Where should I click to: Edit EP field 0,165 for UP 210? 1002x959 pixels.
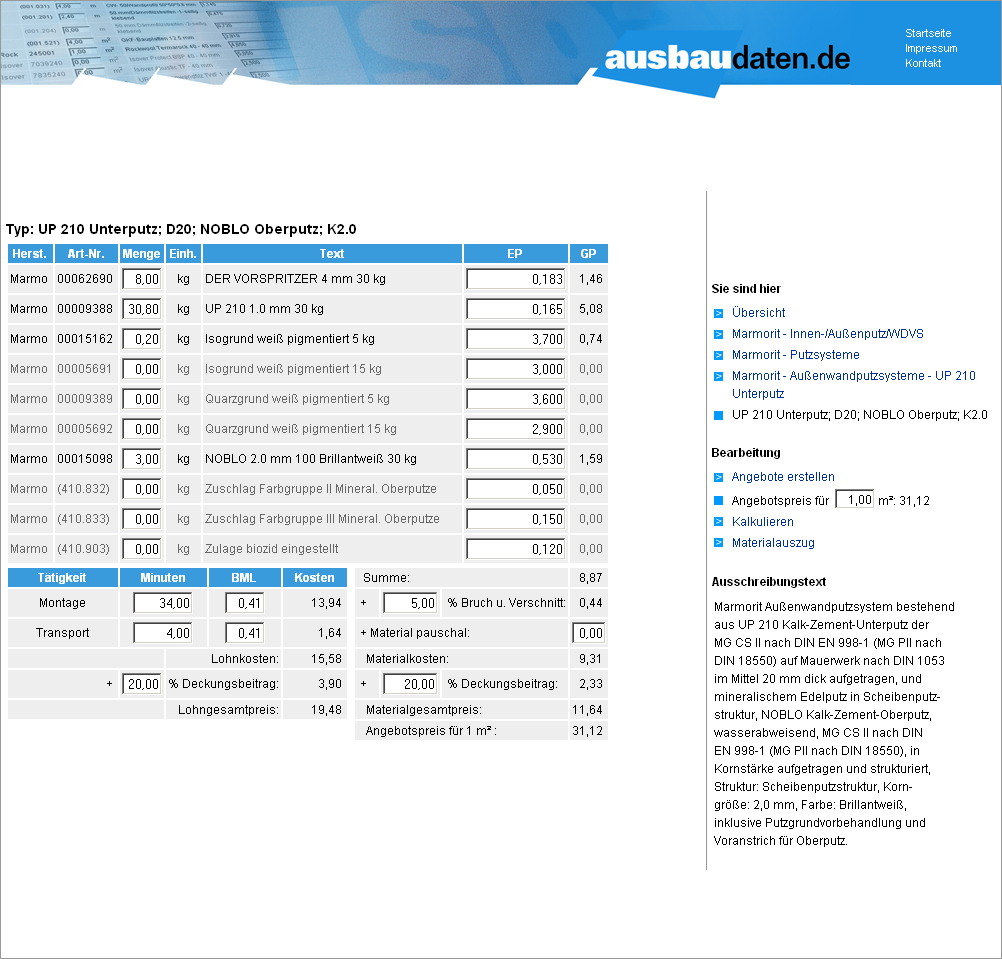pyautogui.click(x=516, y=309)
